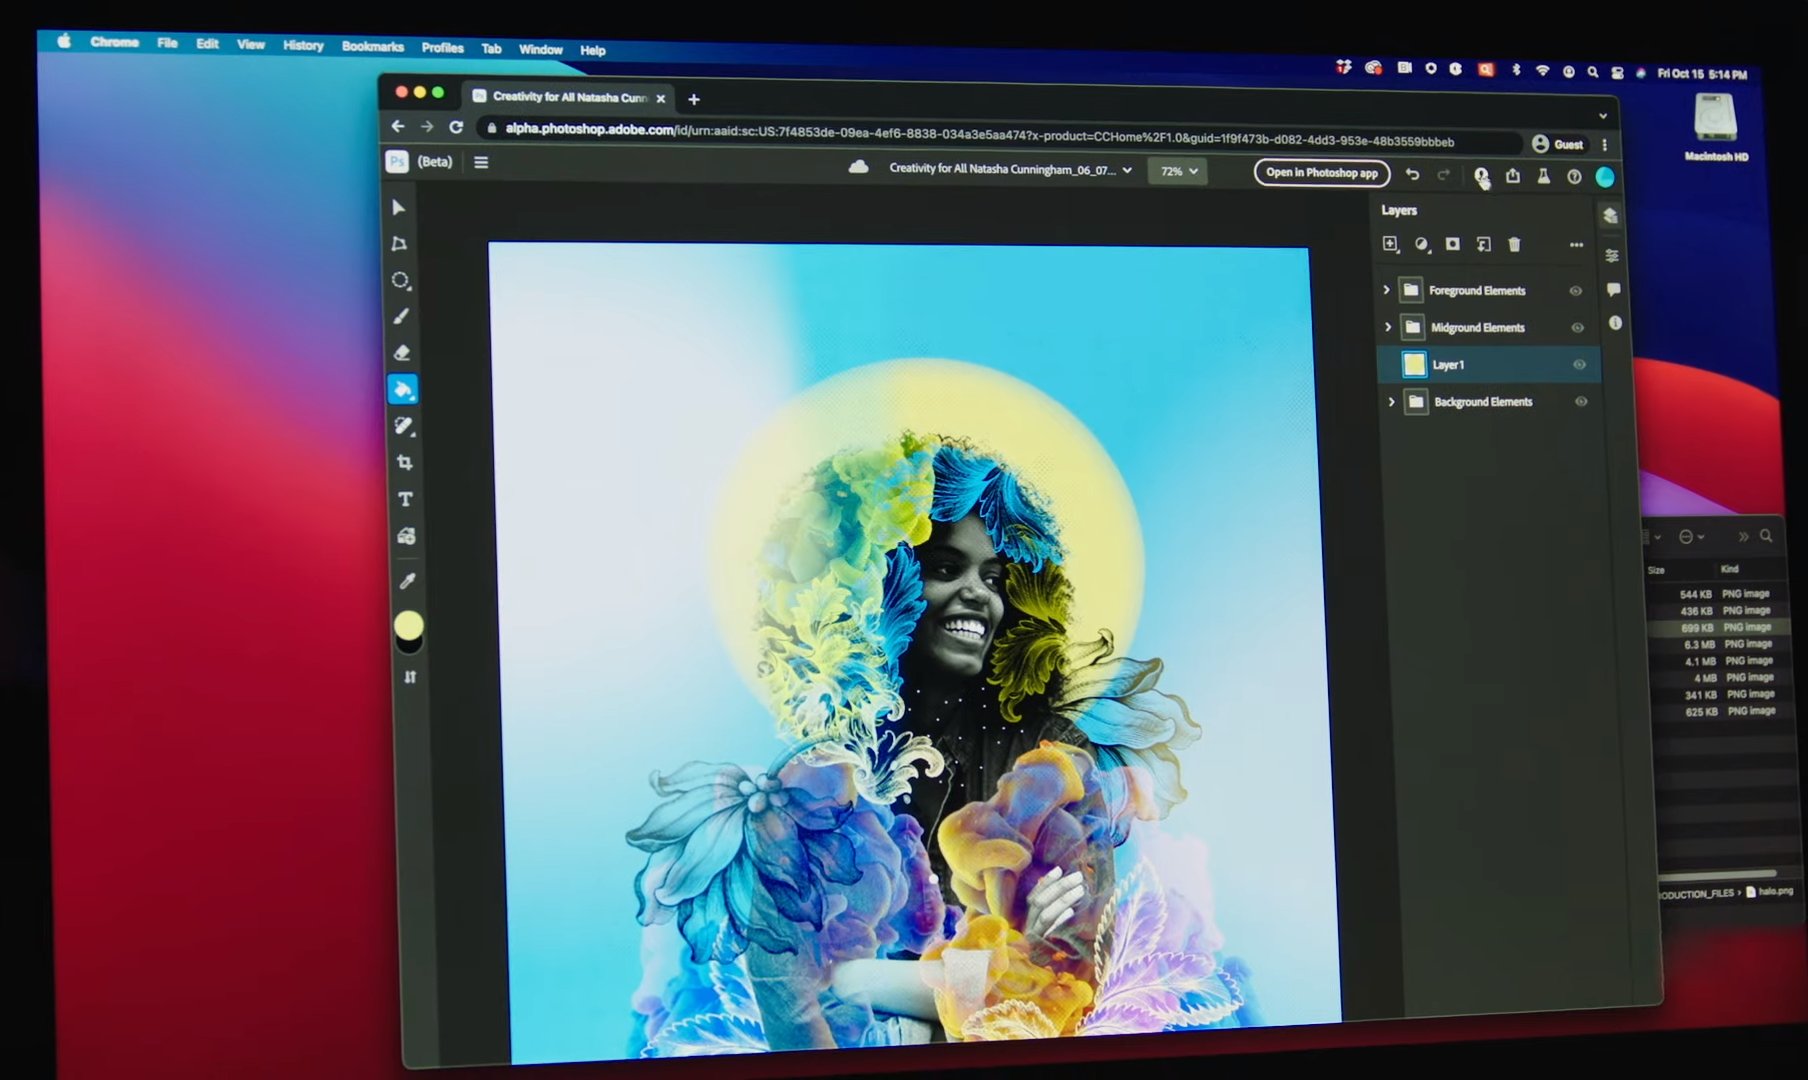
Task: Open the Bookmarks menu
Action: (x=373, y=46)
